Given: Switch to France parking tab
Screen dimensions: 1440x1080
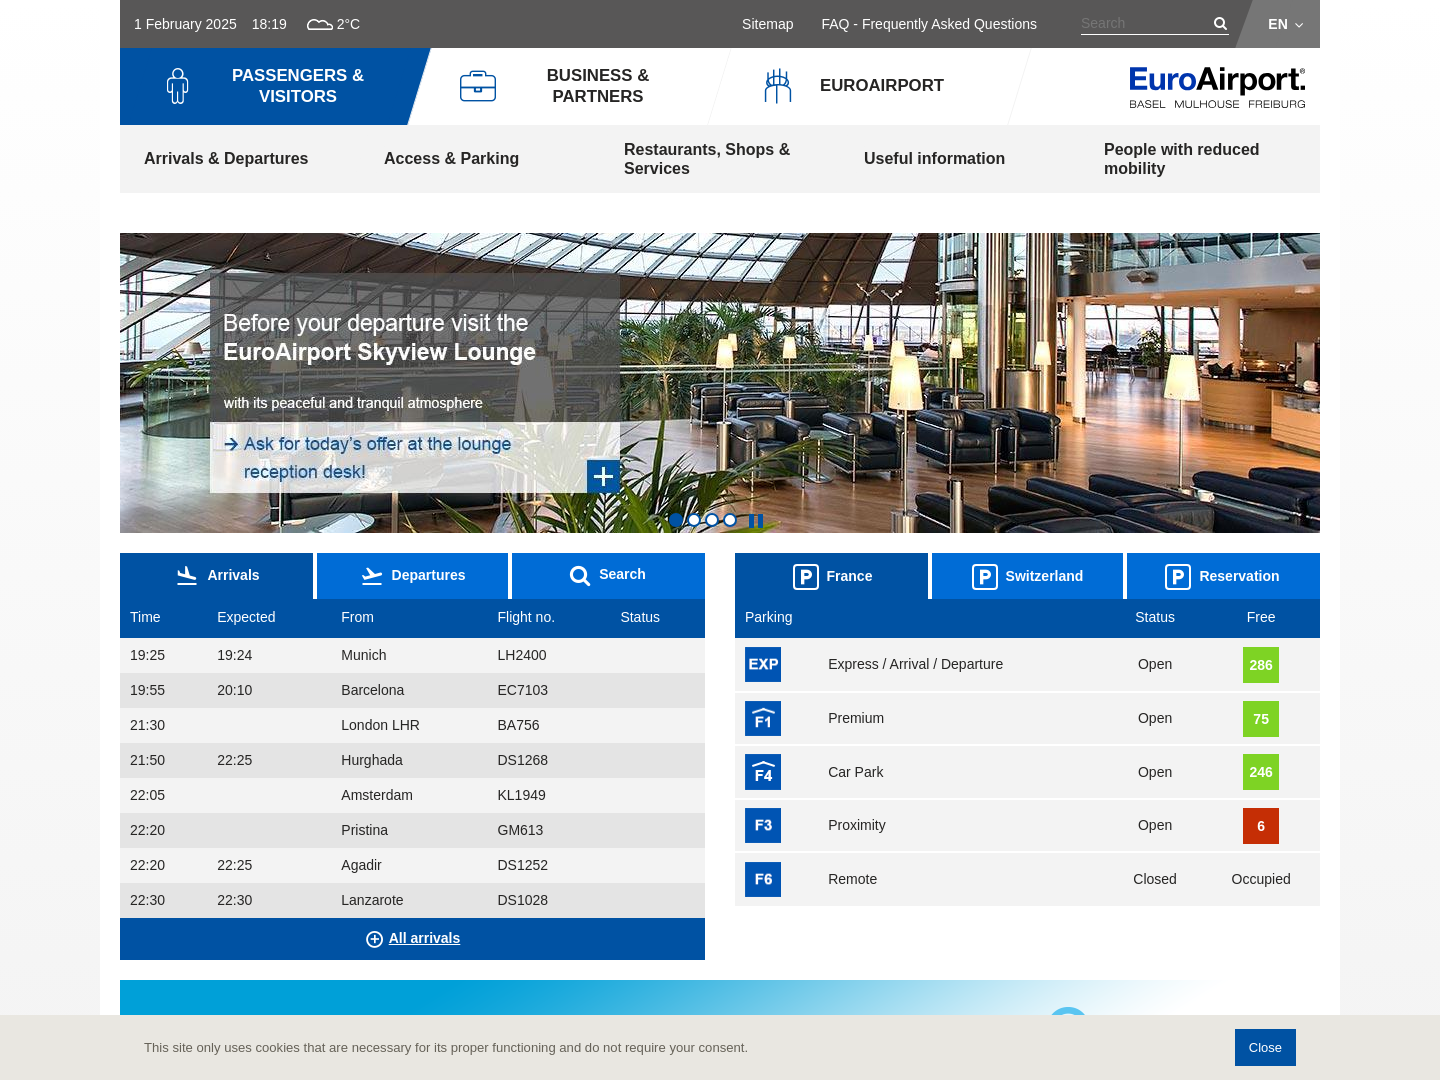Looking at the screenshot, I should 831,576.
